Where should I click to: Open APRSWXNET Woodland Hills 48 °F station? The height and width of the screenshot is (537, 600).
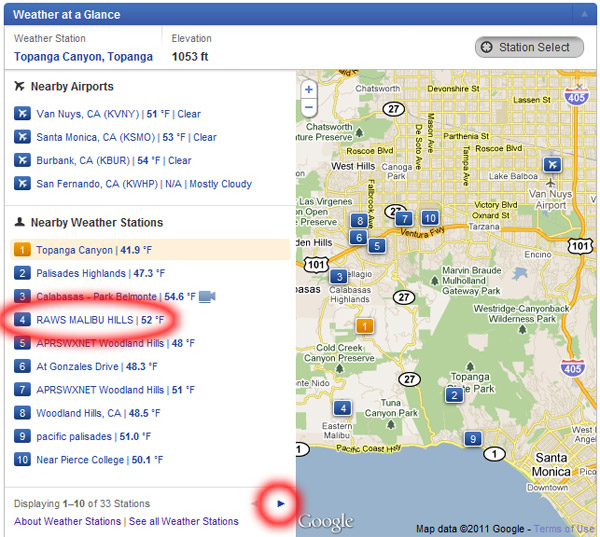pyautogui.click(x=115, y=343)
